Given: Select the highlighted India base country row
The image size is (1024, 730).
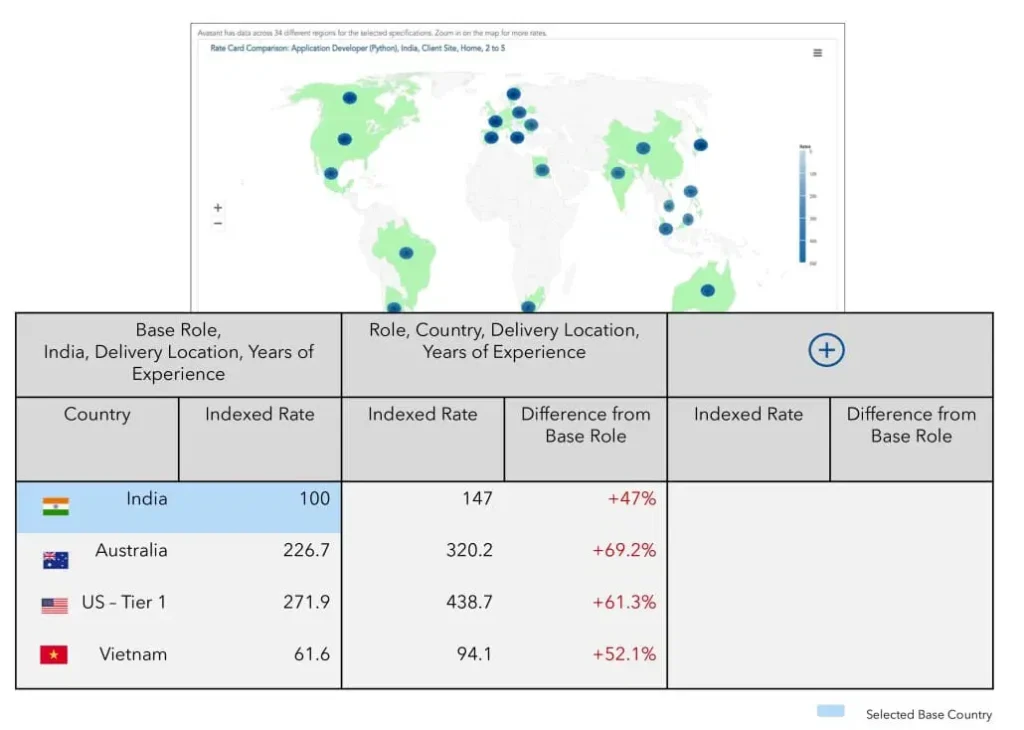Looking at the screenshot, I should coord(178,506).
